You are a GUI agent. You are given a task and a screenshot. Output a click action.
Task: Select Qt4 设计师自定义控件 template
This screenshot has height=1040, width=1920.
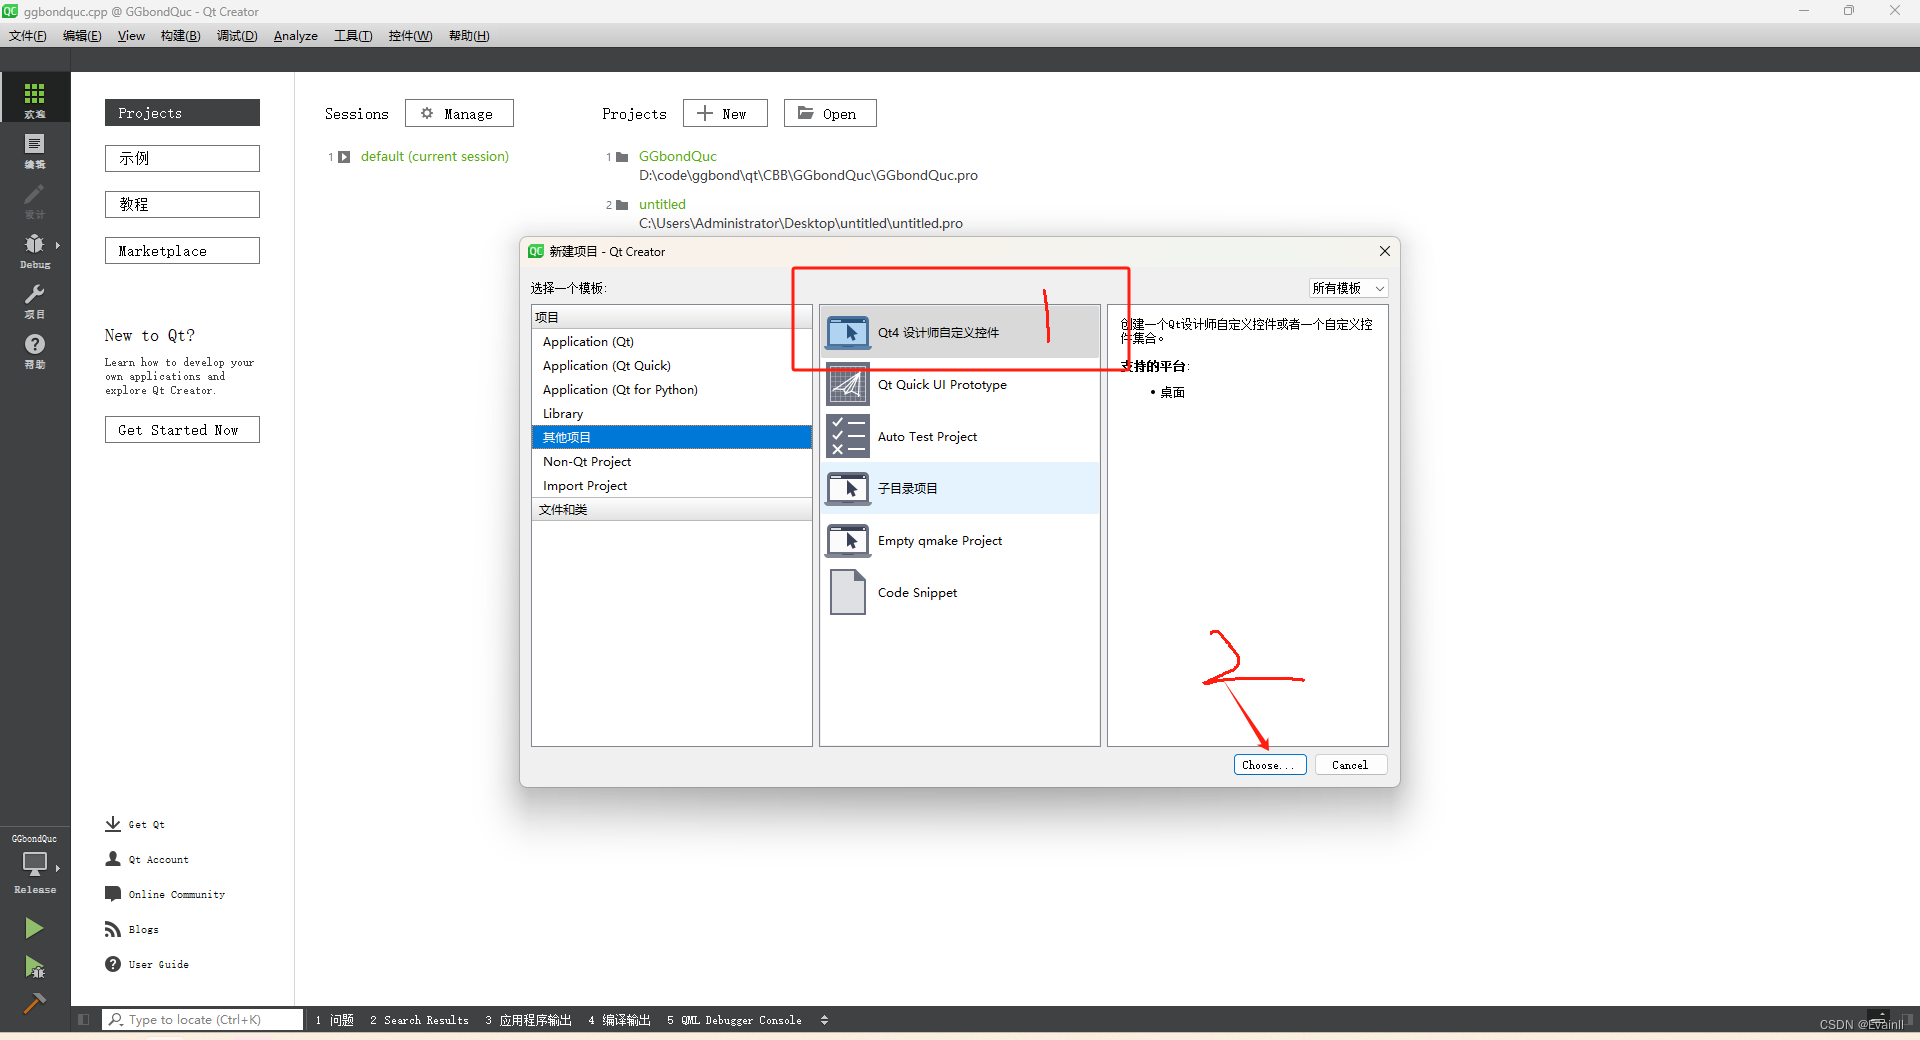(x=960, y=332)
